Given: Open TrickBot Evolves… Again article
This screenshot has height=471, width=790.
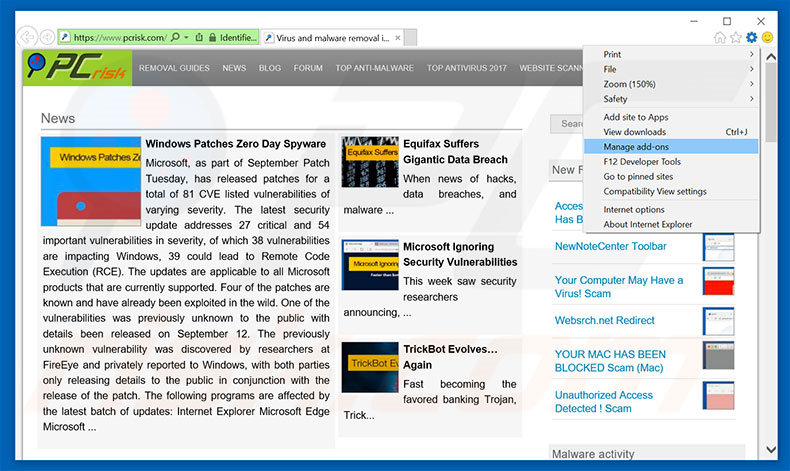Looking at the screenshot, I should [450, 357].
